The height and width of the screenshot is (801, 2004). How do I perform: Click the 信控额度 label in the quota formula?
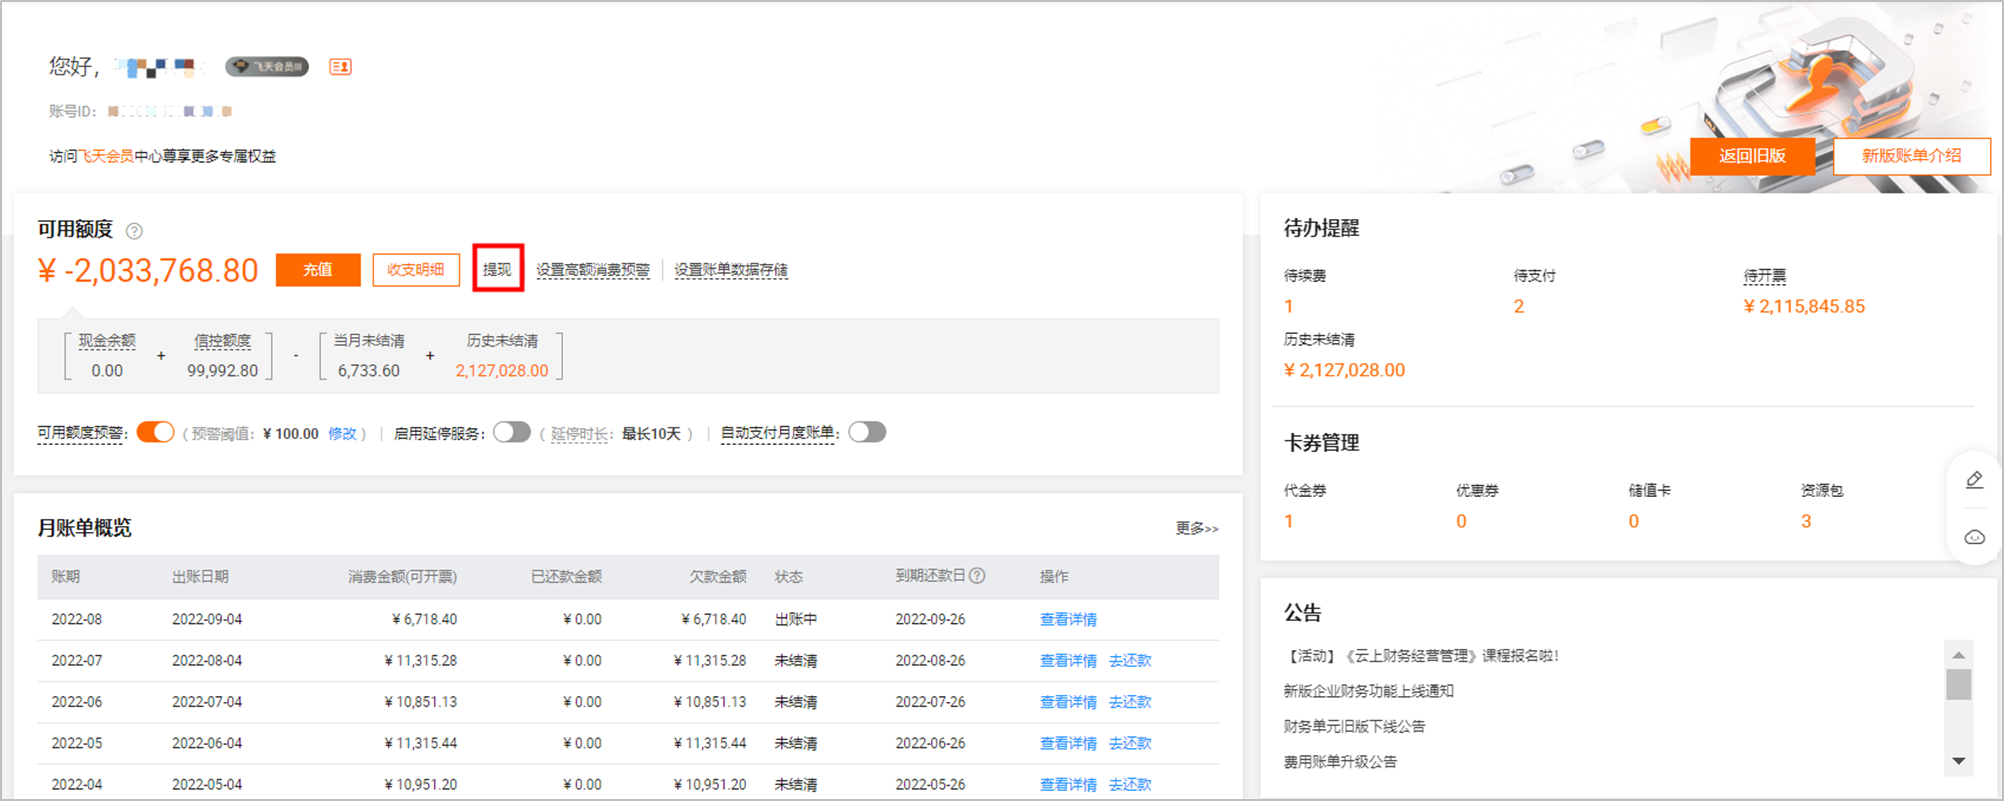223,341
